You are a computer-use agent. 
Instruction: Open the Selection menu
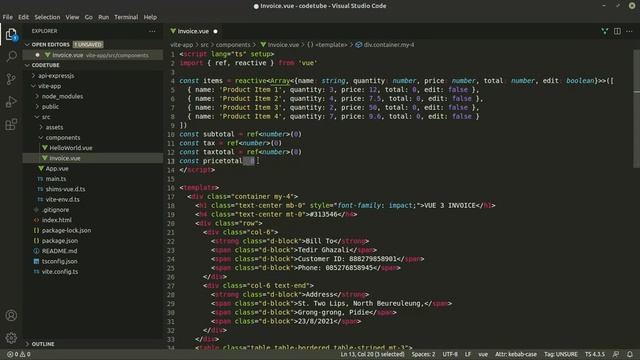(47, 17)
